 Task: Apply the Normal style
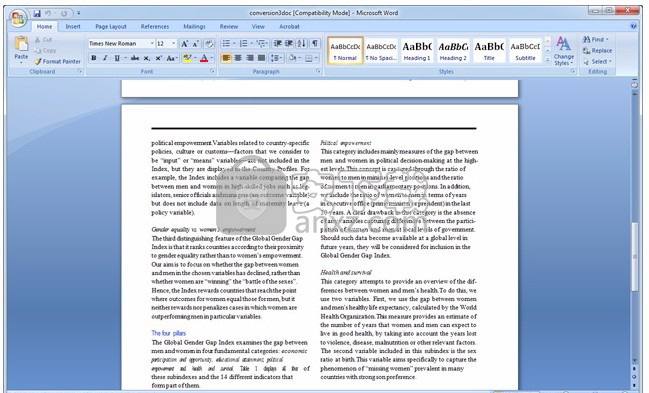pyautogui.click(x=345, y=51)
